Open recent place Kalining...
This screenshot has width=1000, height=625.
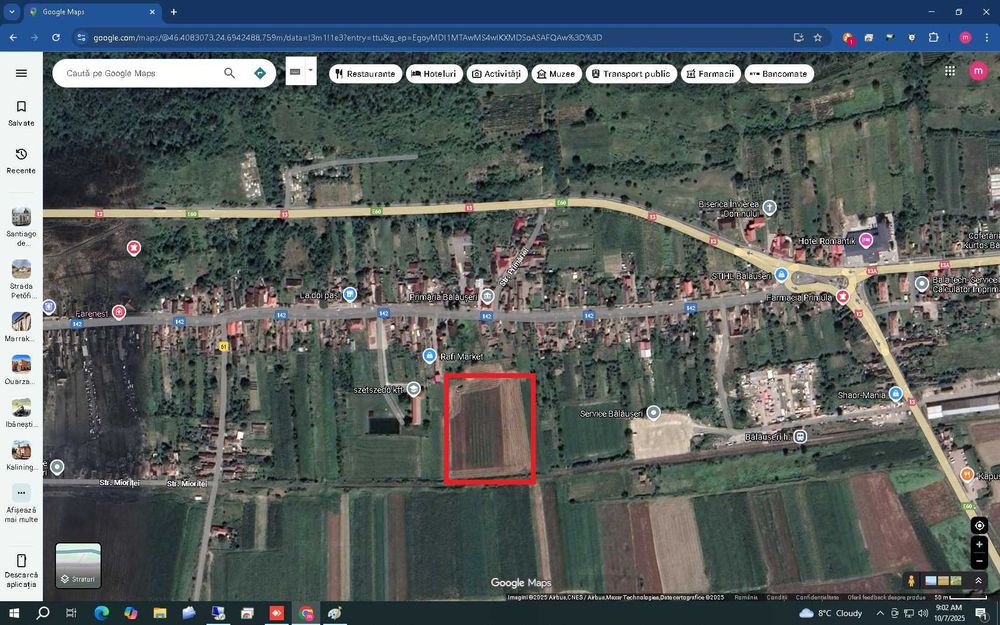[x=21, y=455]
